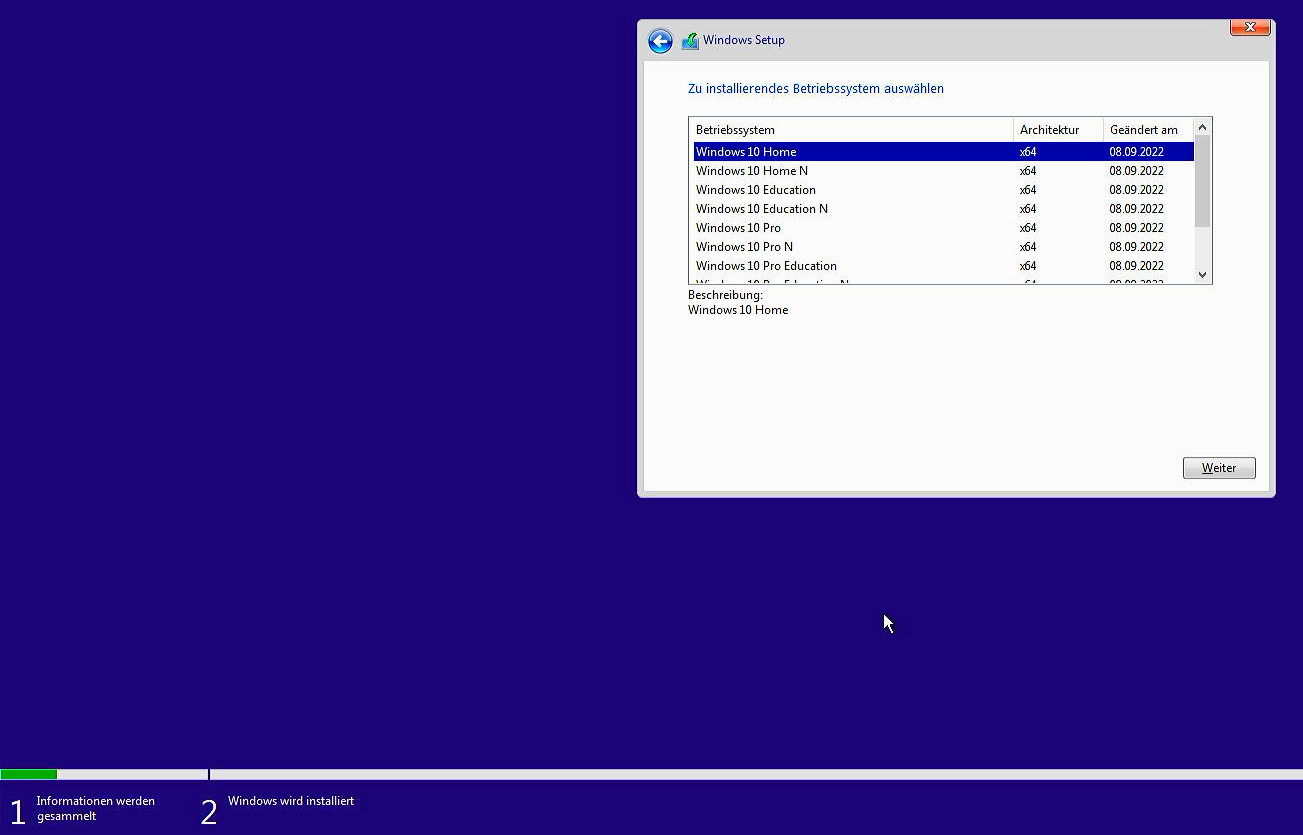Screen dimensions: 1303x835
Task: Click date 08.09.2022 in Windows 10 Education row
Action: point(1136,190)
